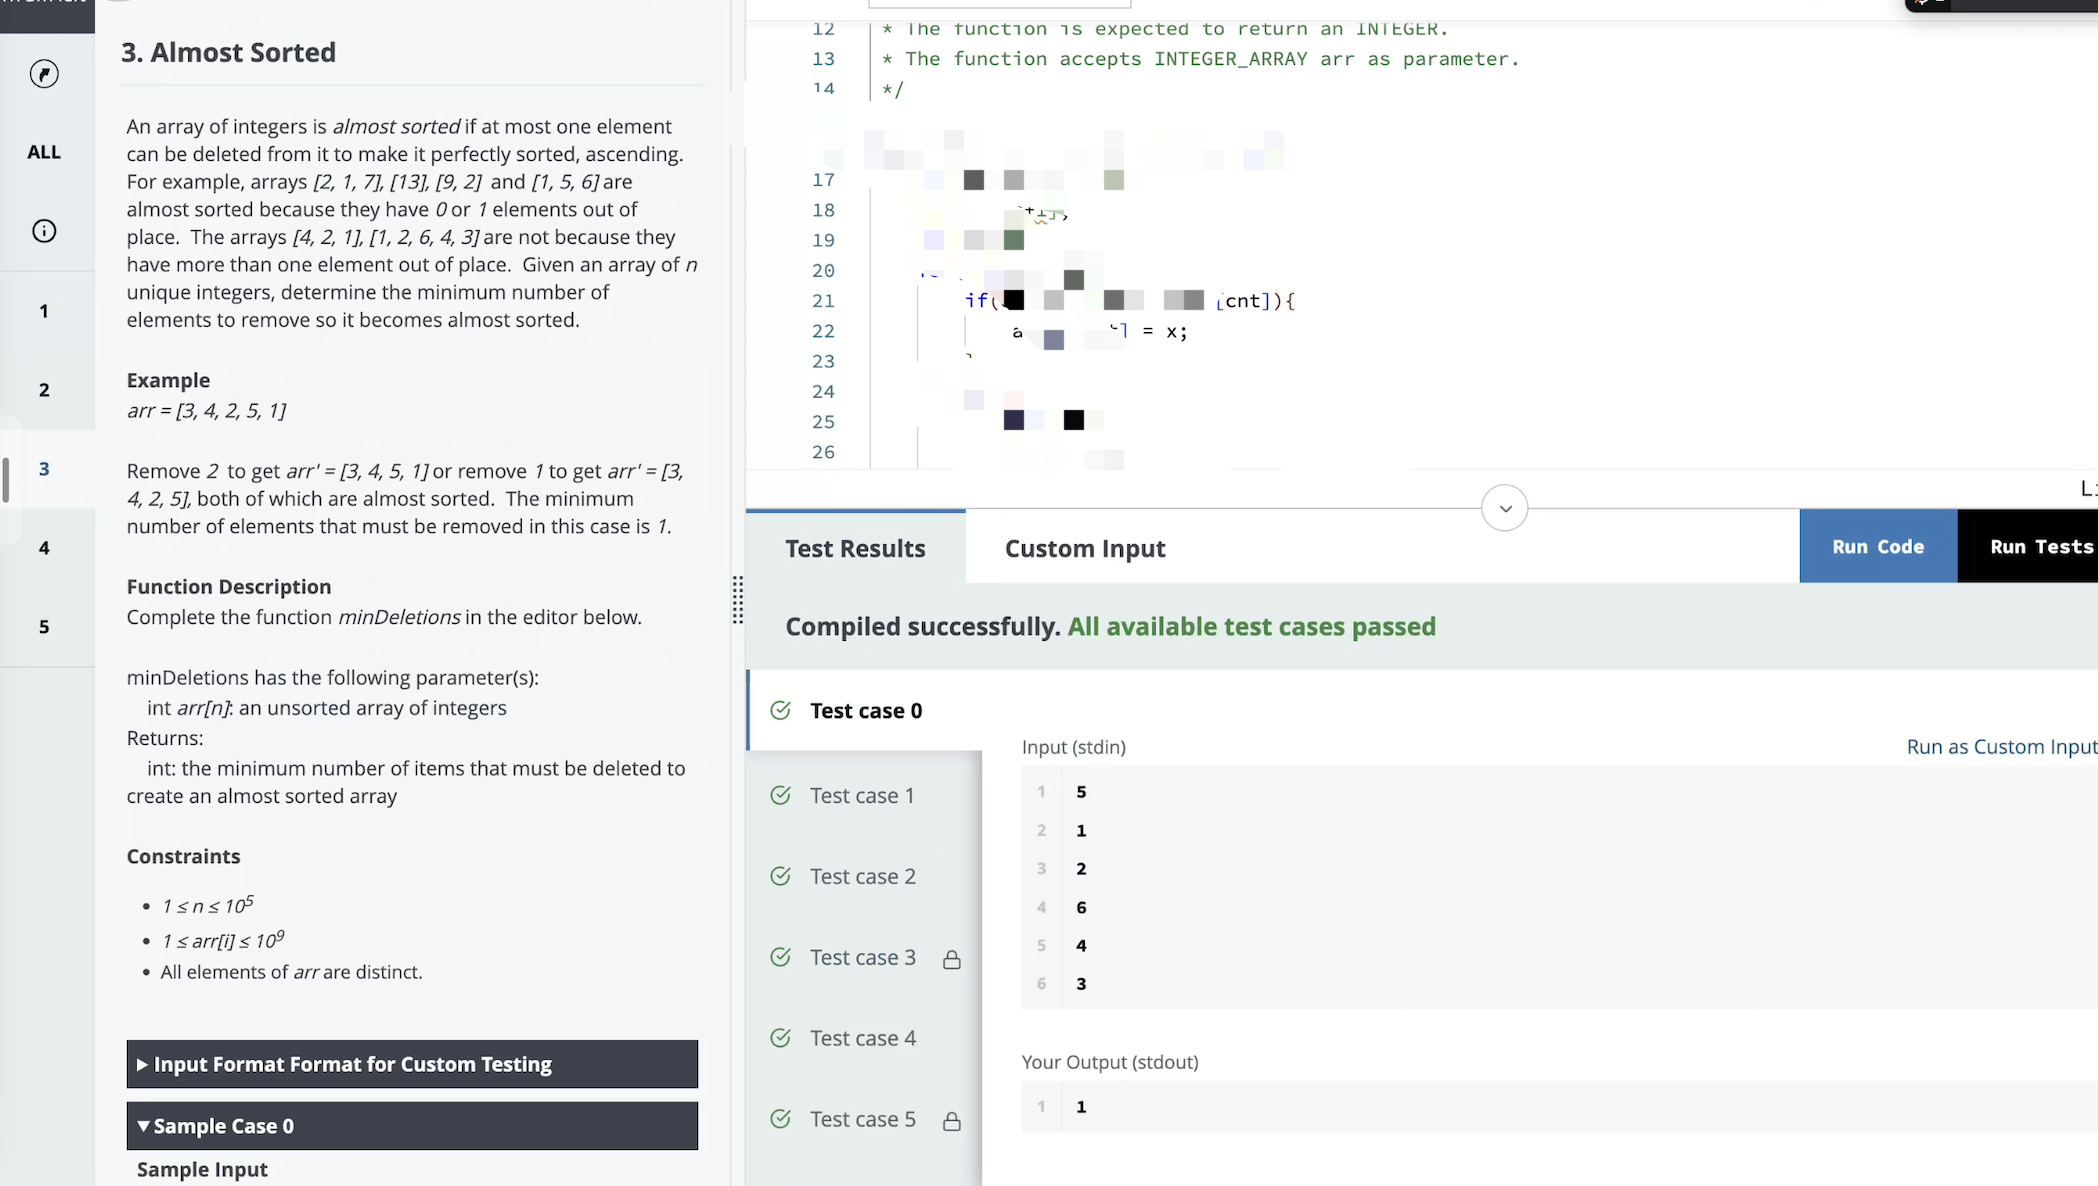Select ALL questions in the sidebar
The width and height of the screenshot is (2098, 1186).
44,152
